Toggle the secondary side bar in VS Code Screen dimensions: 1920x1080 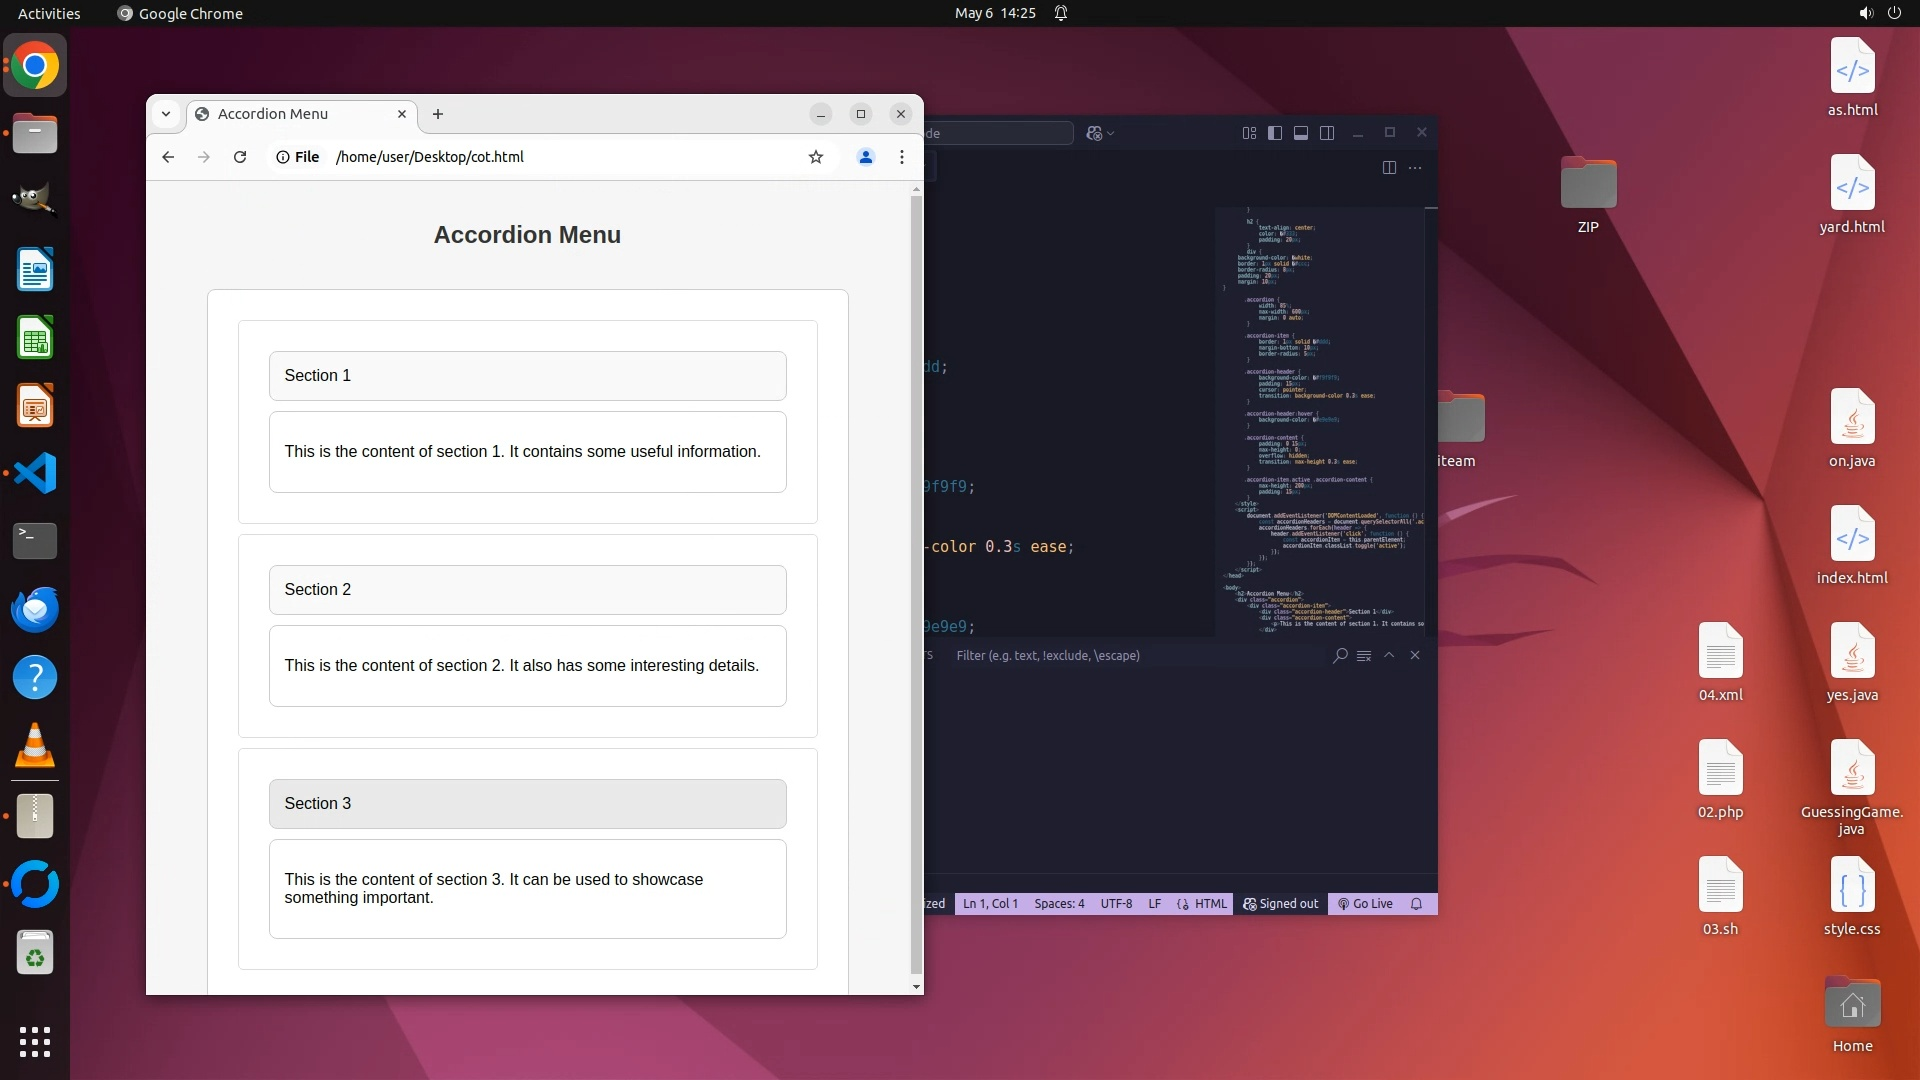tap(1327, 133)
